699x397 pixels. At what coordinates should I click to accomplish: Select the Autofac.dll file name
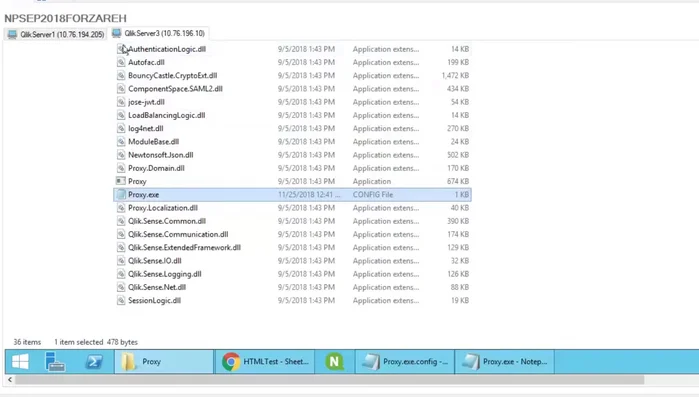click(146, 62)
